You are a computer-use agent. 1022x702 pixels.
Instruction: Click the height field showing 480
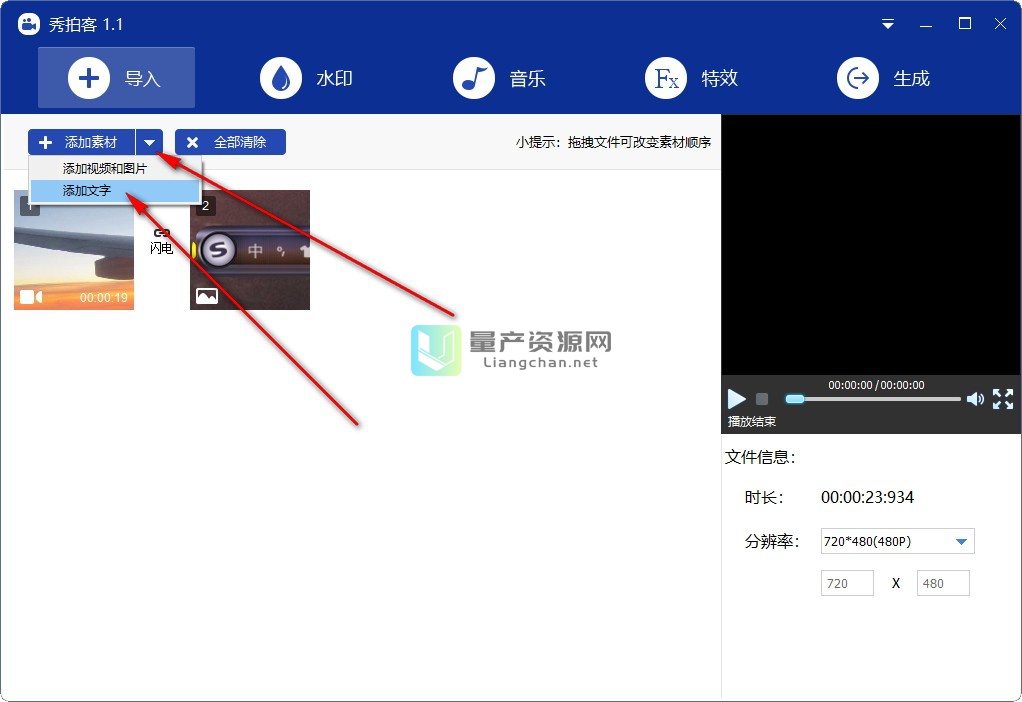tap(943, 583)
